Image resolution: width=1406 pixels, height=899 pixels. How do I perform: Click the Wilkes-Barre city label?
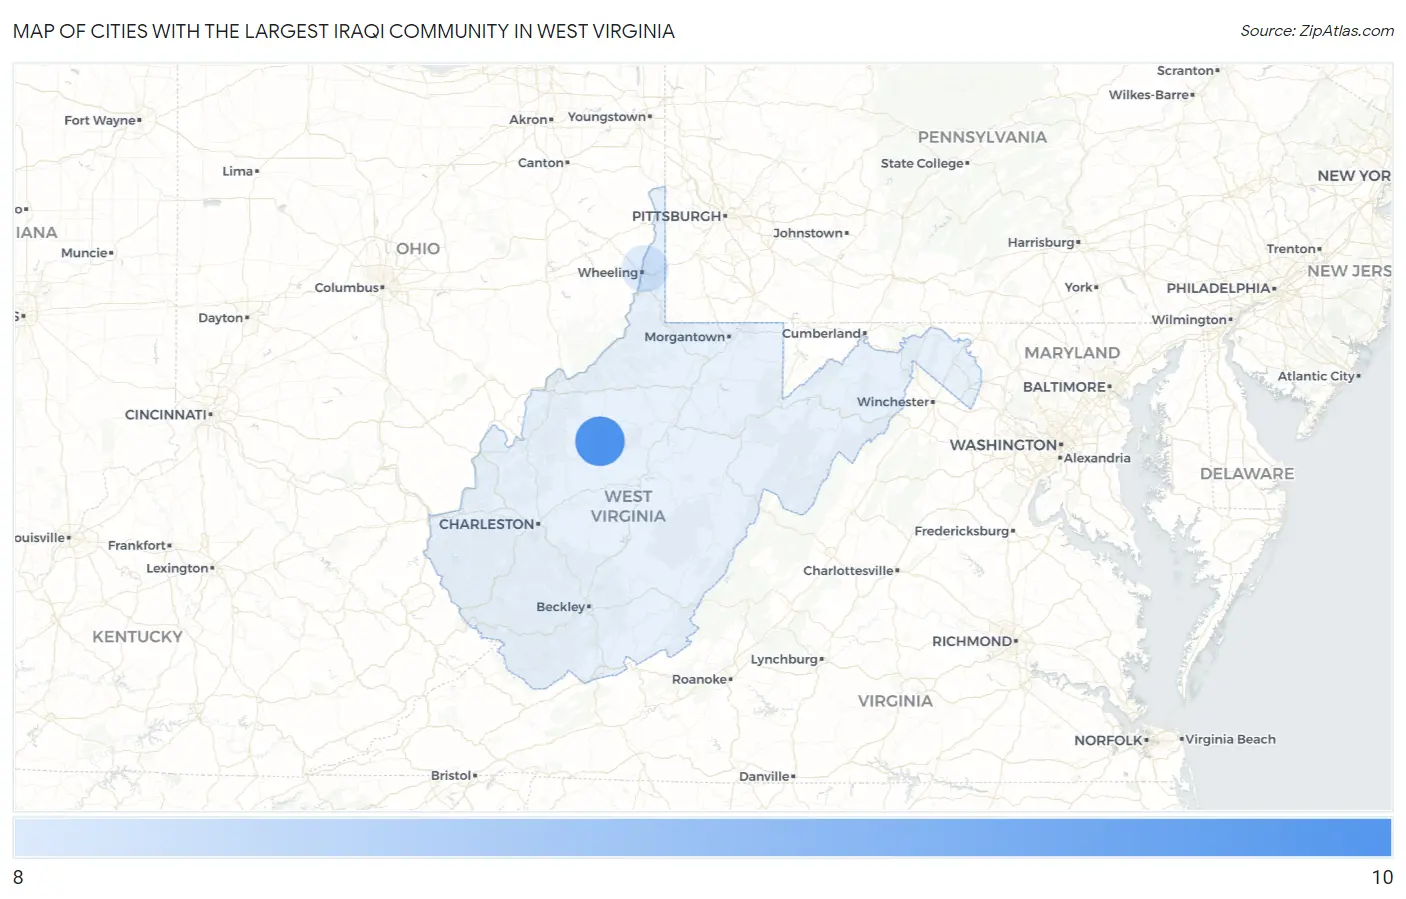[1150, 95]
